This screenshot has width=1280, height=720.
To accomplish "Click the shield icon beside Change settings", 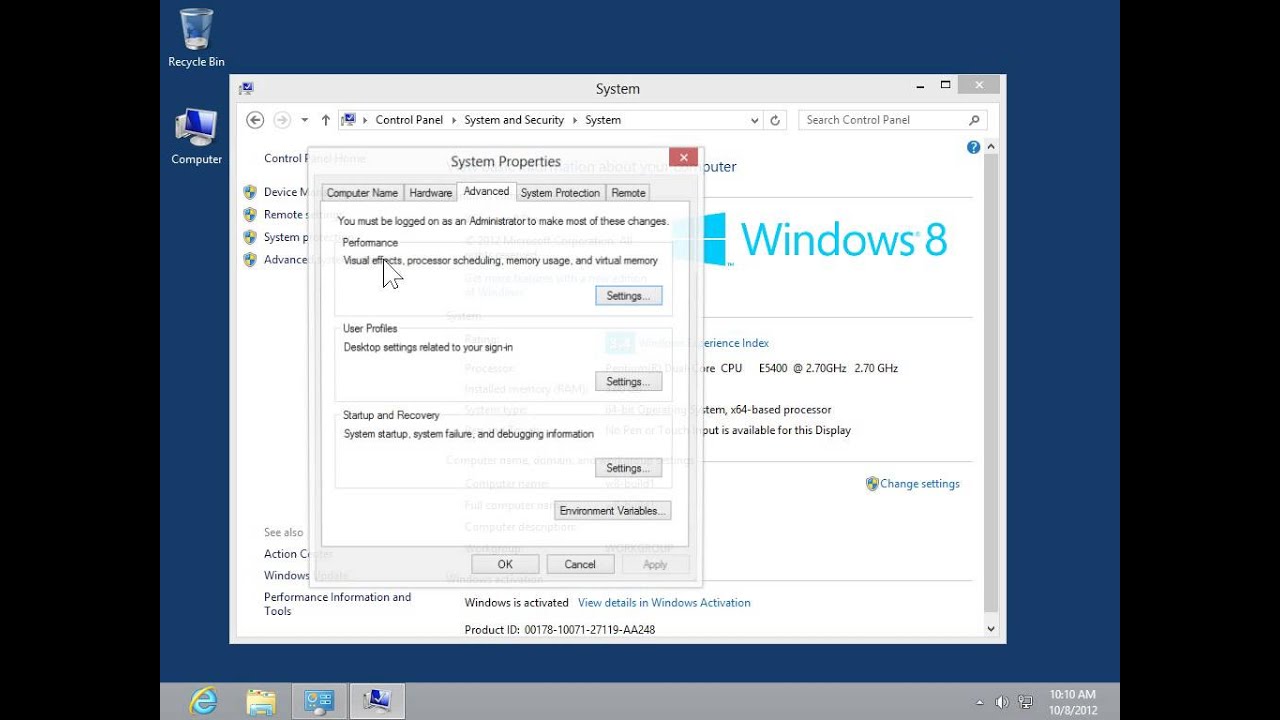I will pos(872,483).
